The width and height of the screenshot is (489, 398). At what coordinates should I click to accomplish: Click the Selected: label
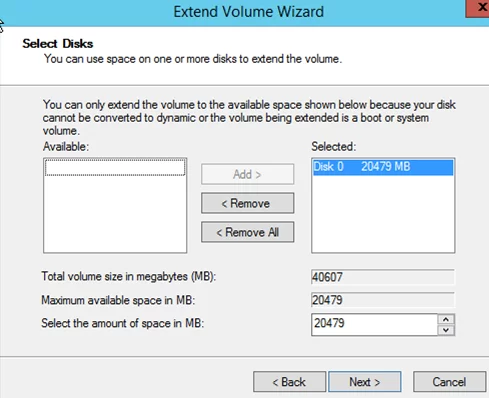pos(334,147)
